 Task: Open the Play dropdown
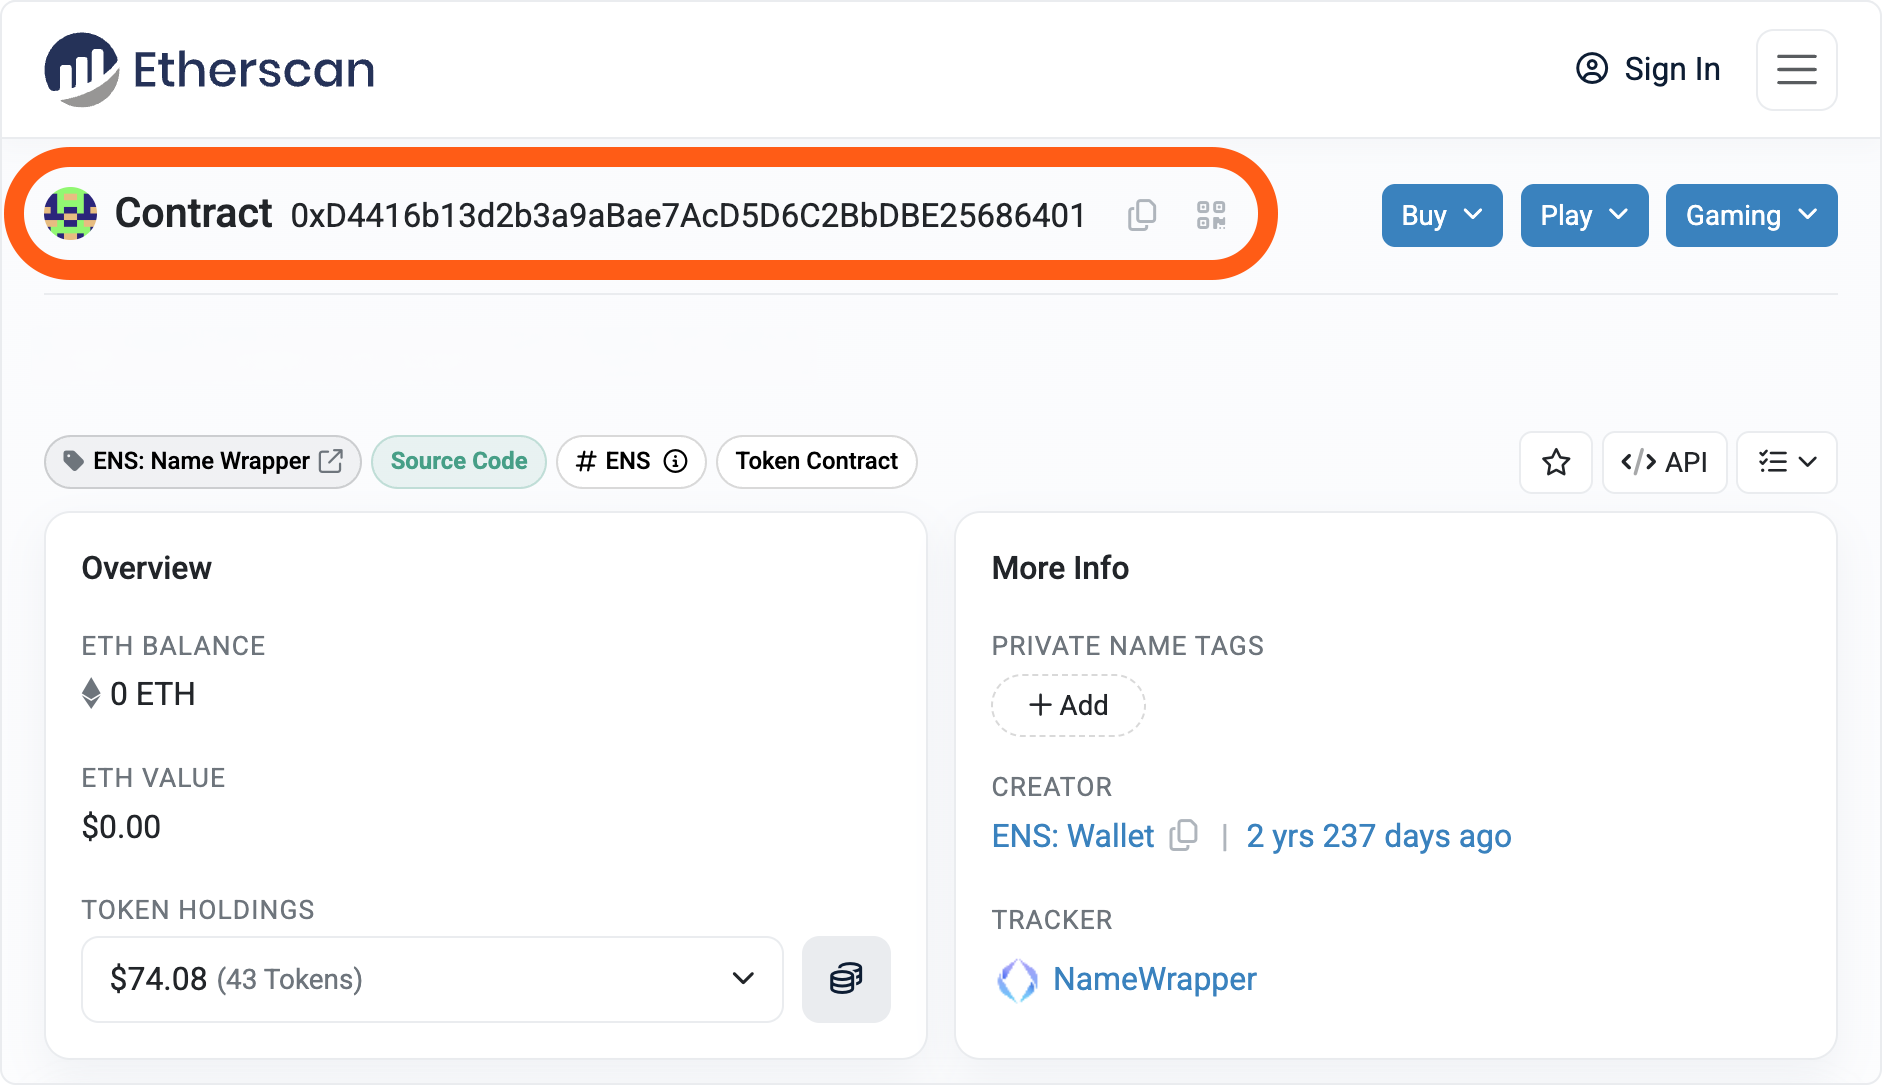[x=1584, y=215]
